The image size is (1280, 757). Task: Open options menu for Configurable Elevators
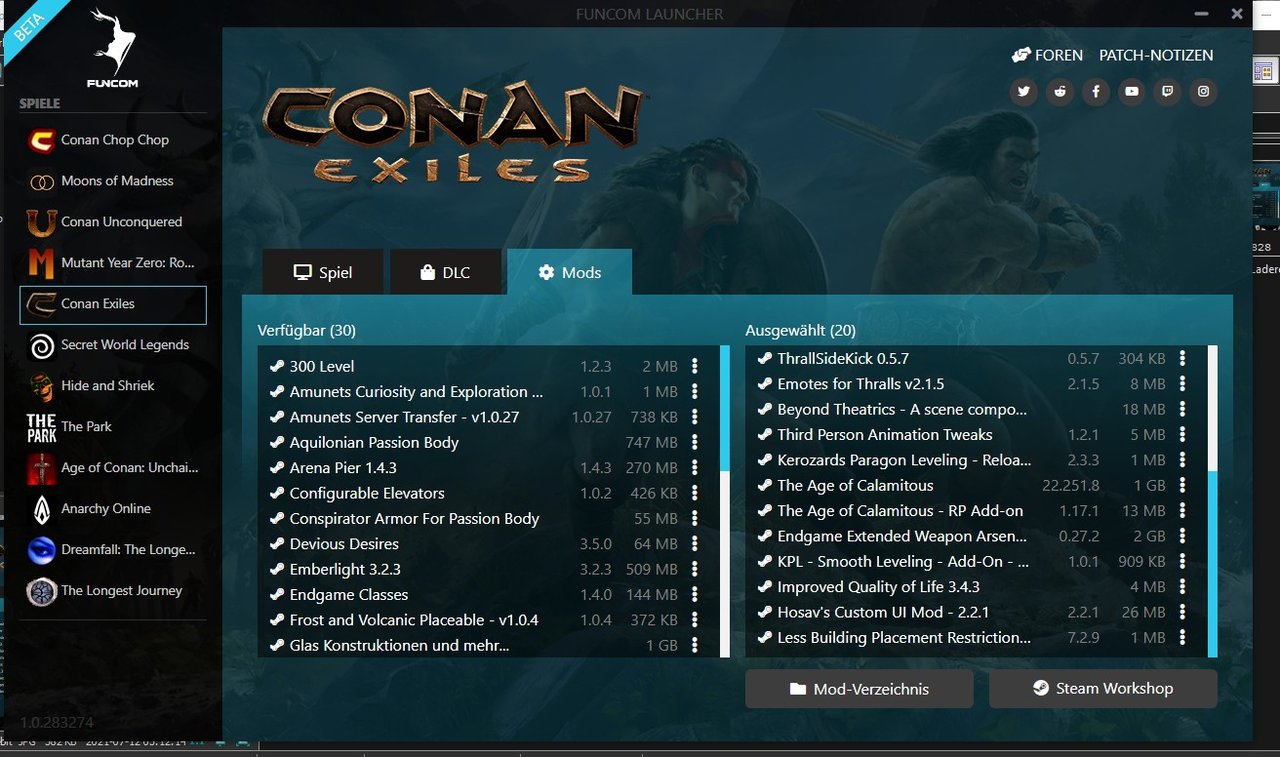pyautogui.click(x=695, y=493)
